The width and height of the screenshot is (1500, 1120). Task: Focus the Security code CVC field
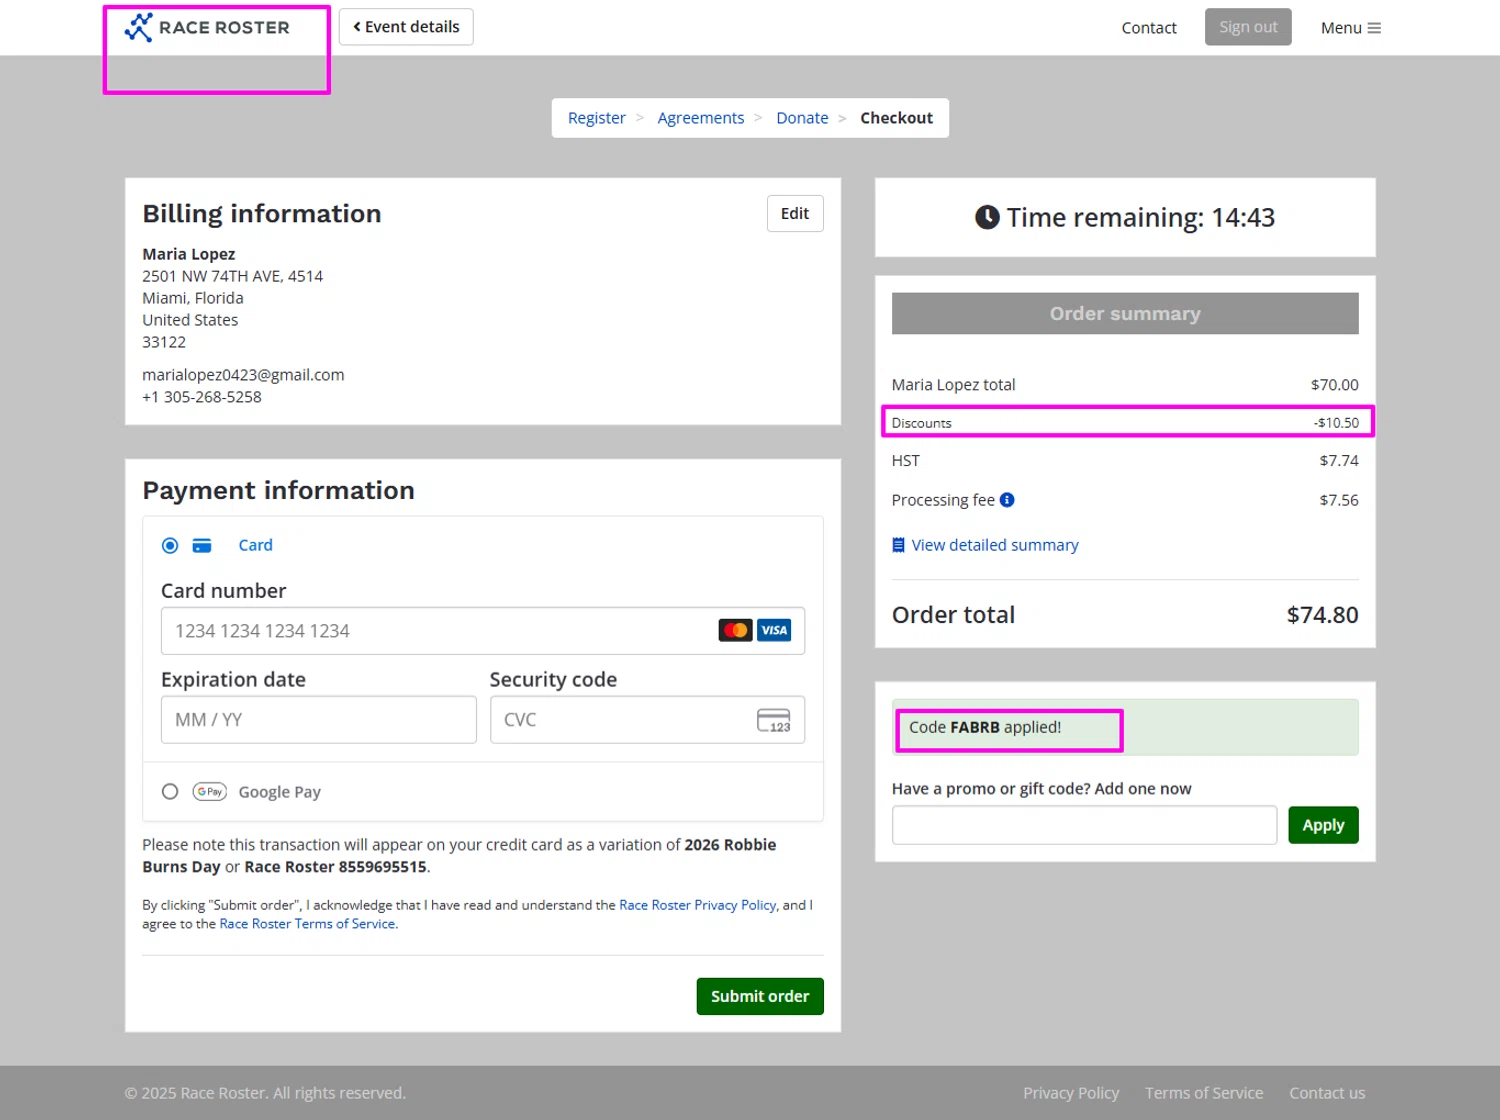coord(647,720)
